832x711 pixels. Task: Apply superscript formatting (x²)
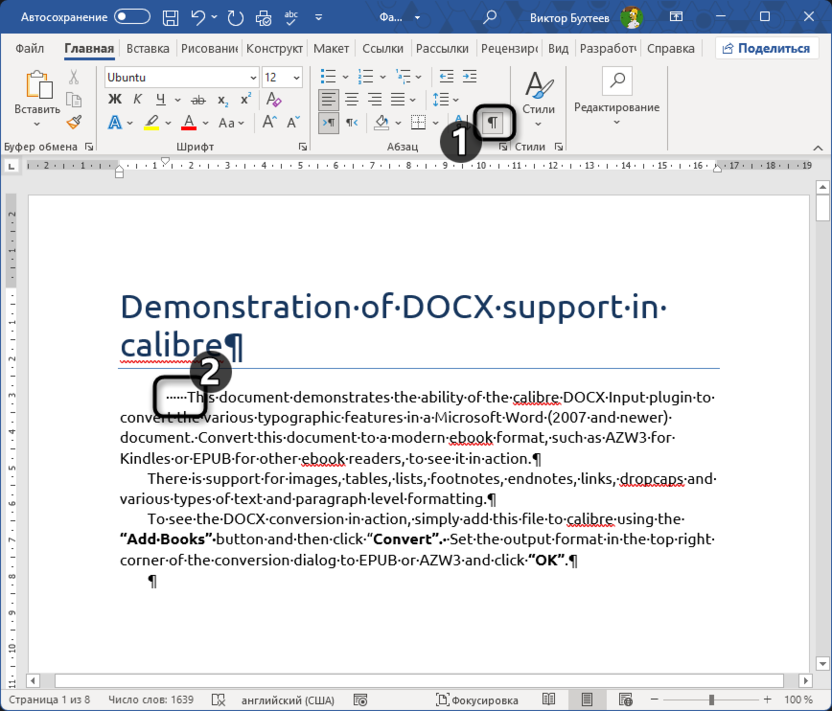[245, 100]
